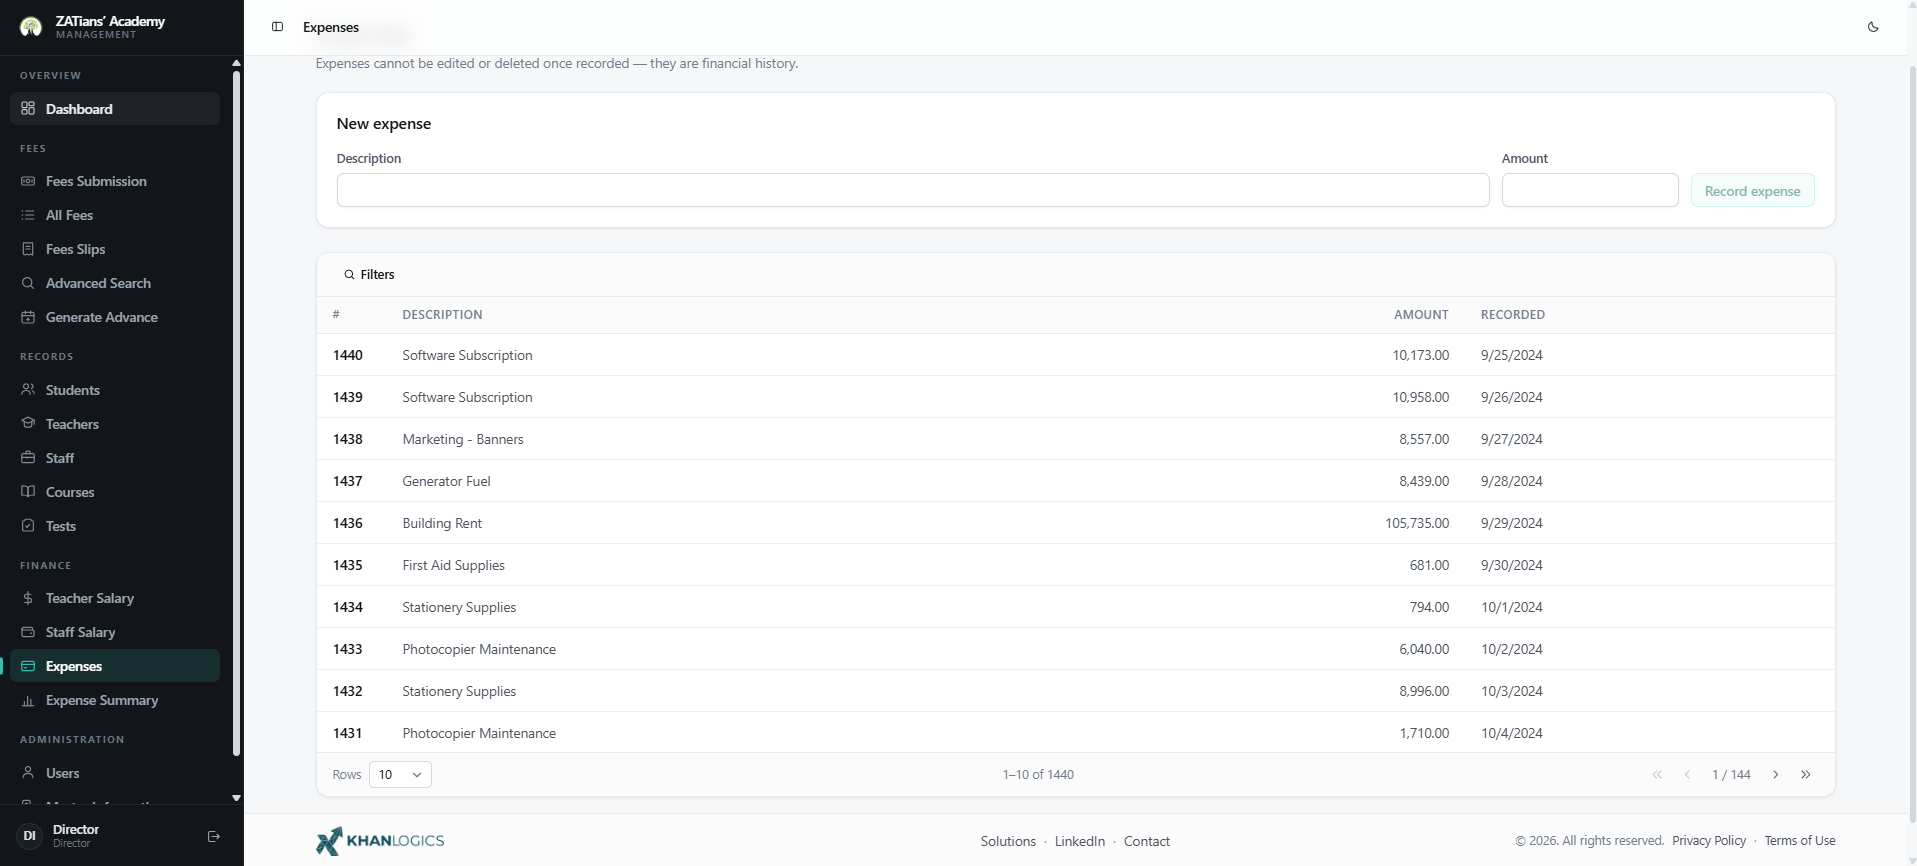Viewport: 1917px width, 866px height.
Task: Navigate to All Fees
Action: tap(115, 215)
